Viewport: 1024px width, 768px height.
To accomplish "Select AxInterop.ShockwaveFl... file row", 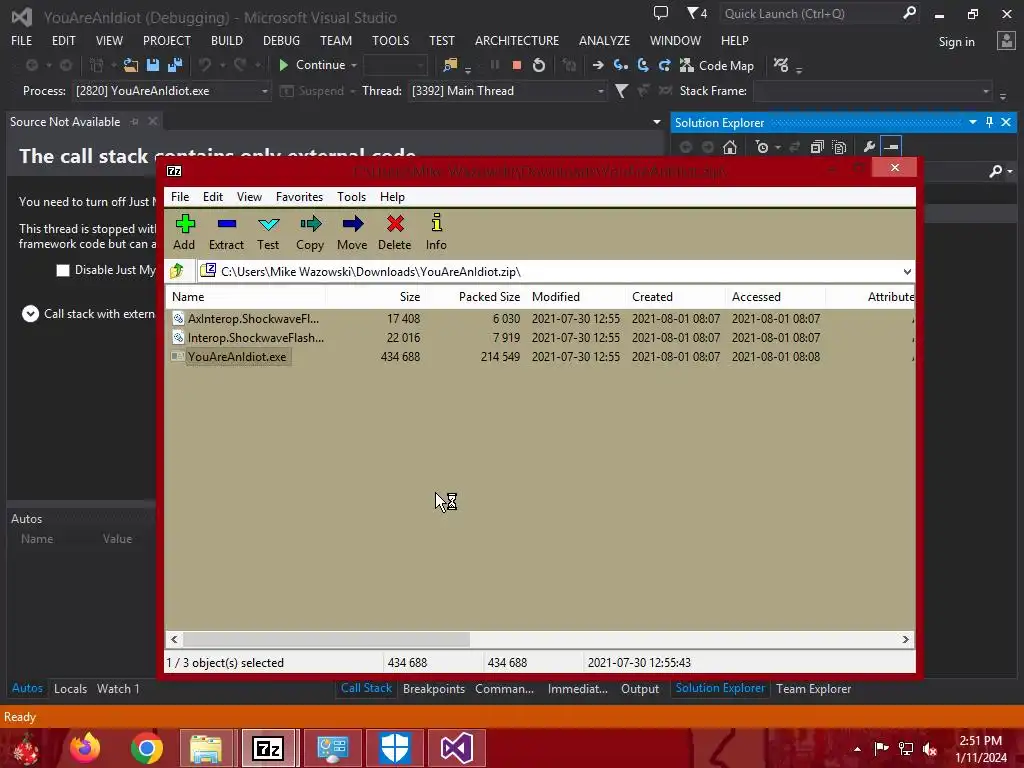I will (x=539, y=319).
